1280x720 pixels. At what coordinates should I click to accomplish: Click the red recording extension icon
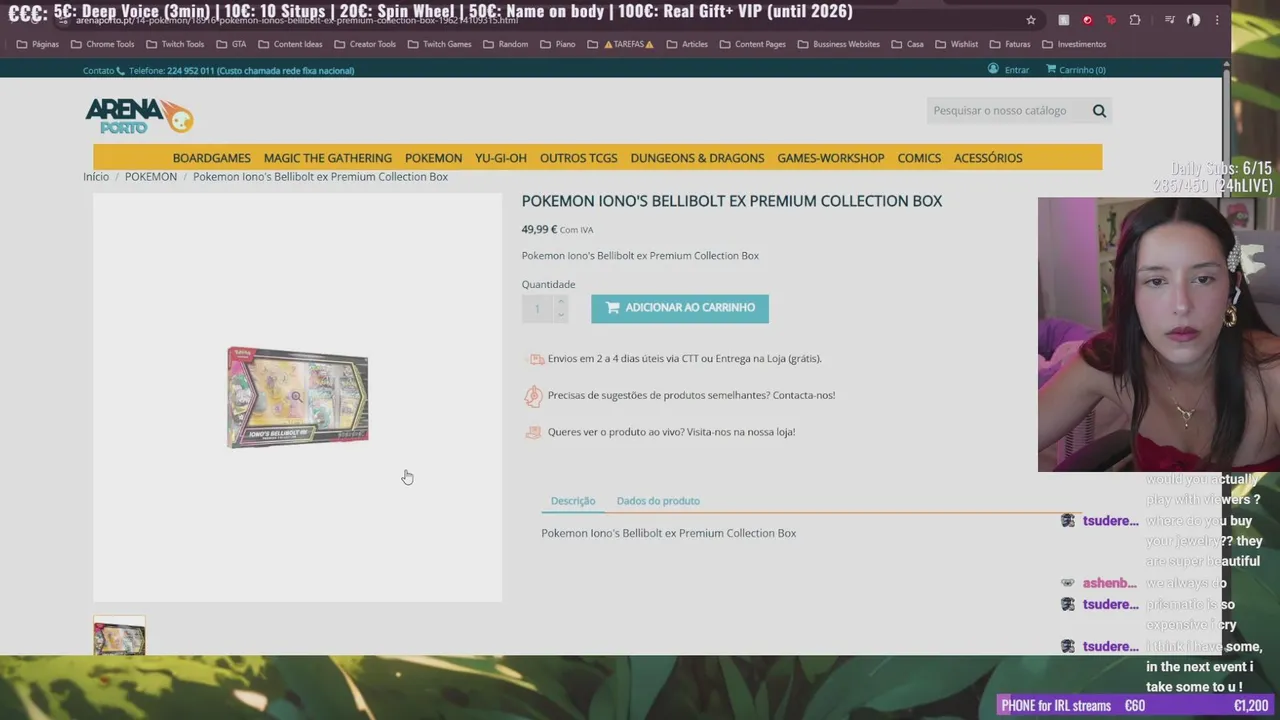pyautogui.click(x=1087, y=20)
